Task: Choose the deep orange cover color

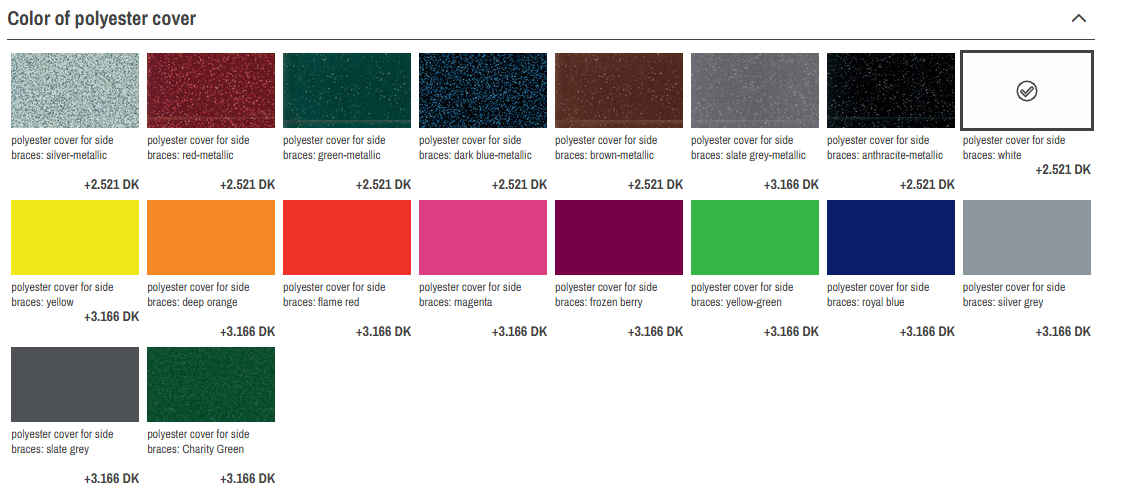Action: [x=211, y=237]
